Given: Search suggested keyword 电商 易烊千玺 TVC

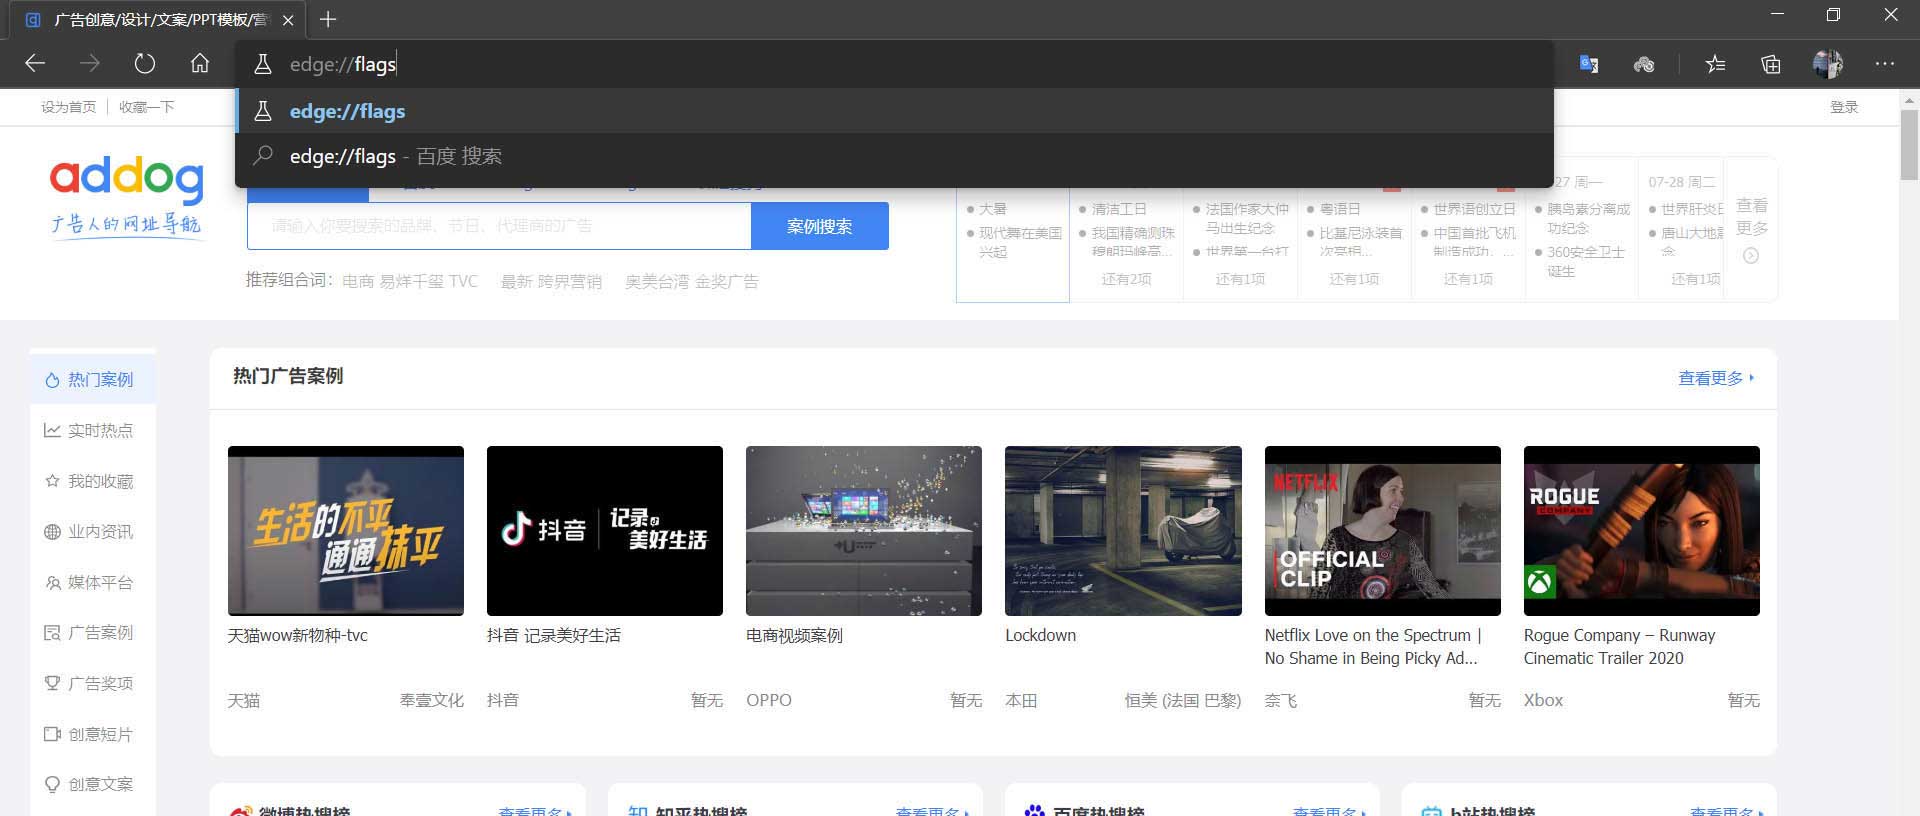Looking at the screenshot, I should coord(410,282).
